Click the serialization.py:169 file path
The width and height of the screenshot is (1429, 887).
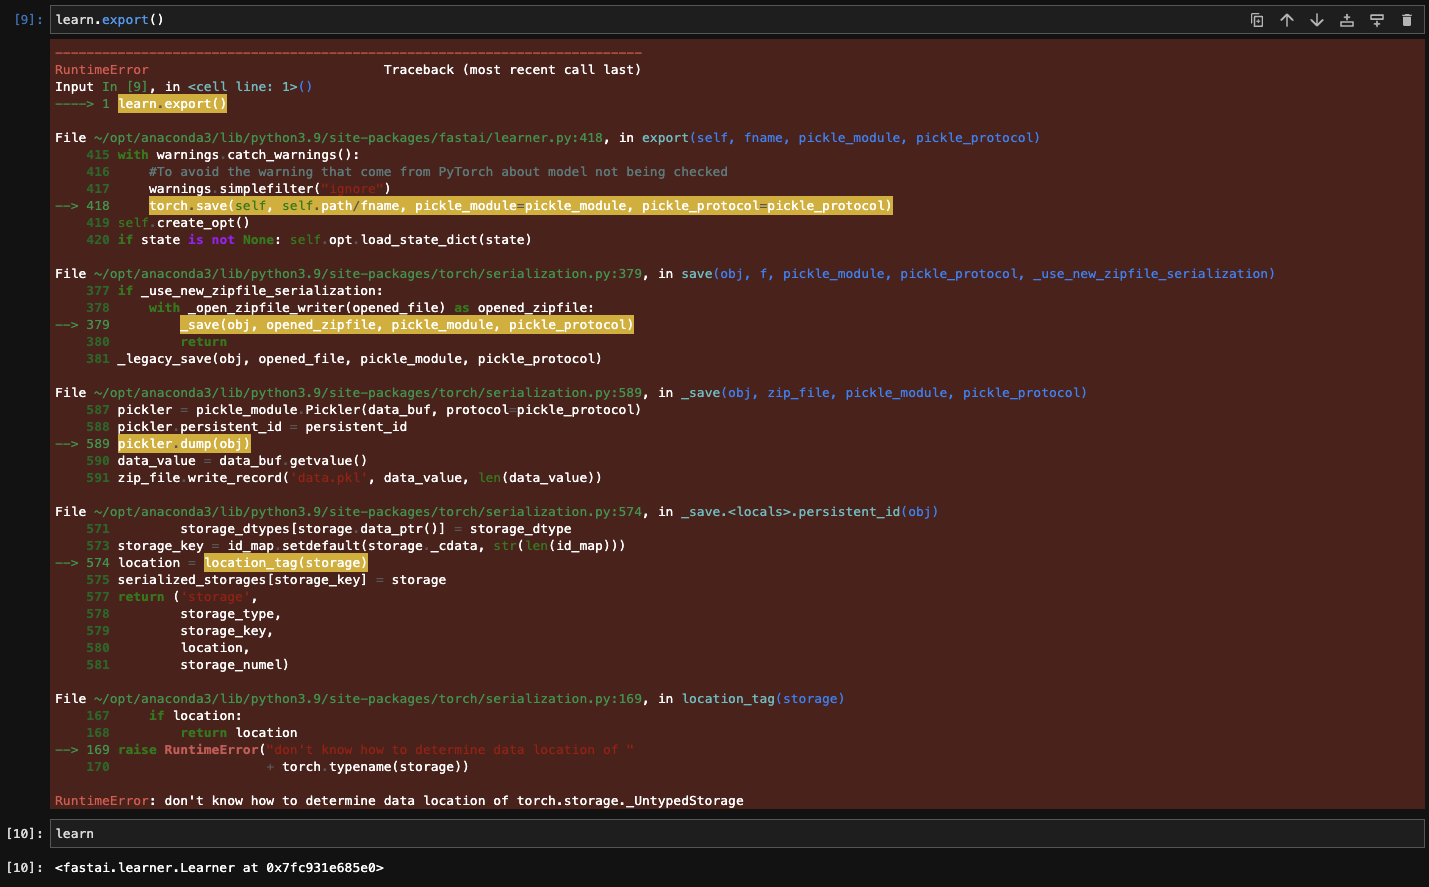pos(368,699)
